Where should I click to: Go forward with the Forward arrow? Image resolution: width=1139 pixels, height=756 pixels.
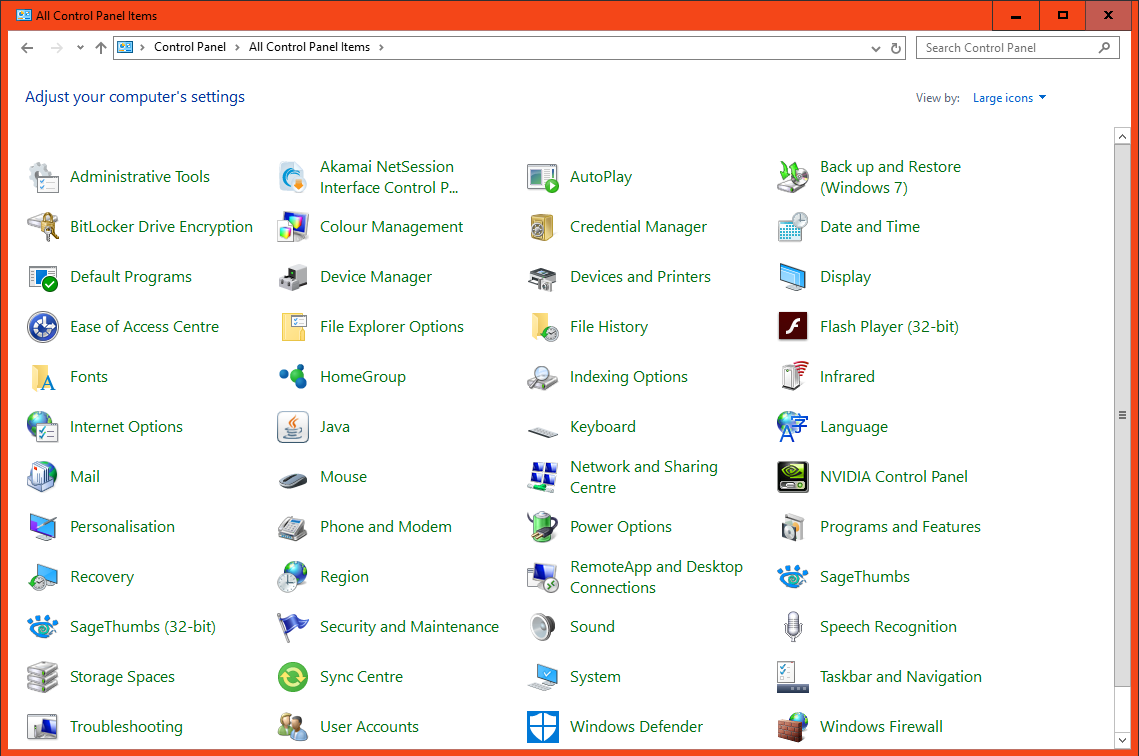click(57, 48)
